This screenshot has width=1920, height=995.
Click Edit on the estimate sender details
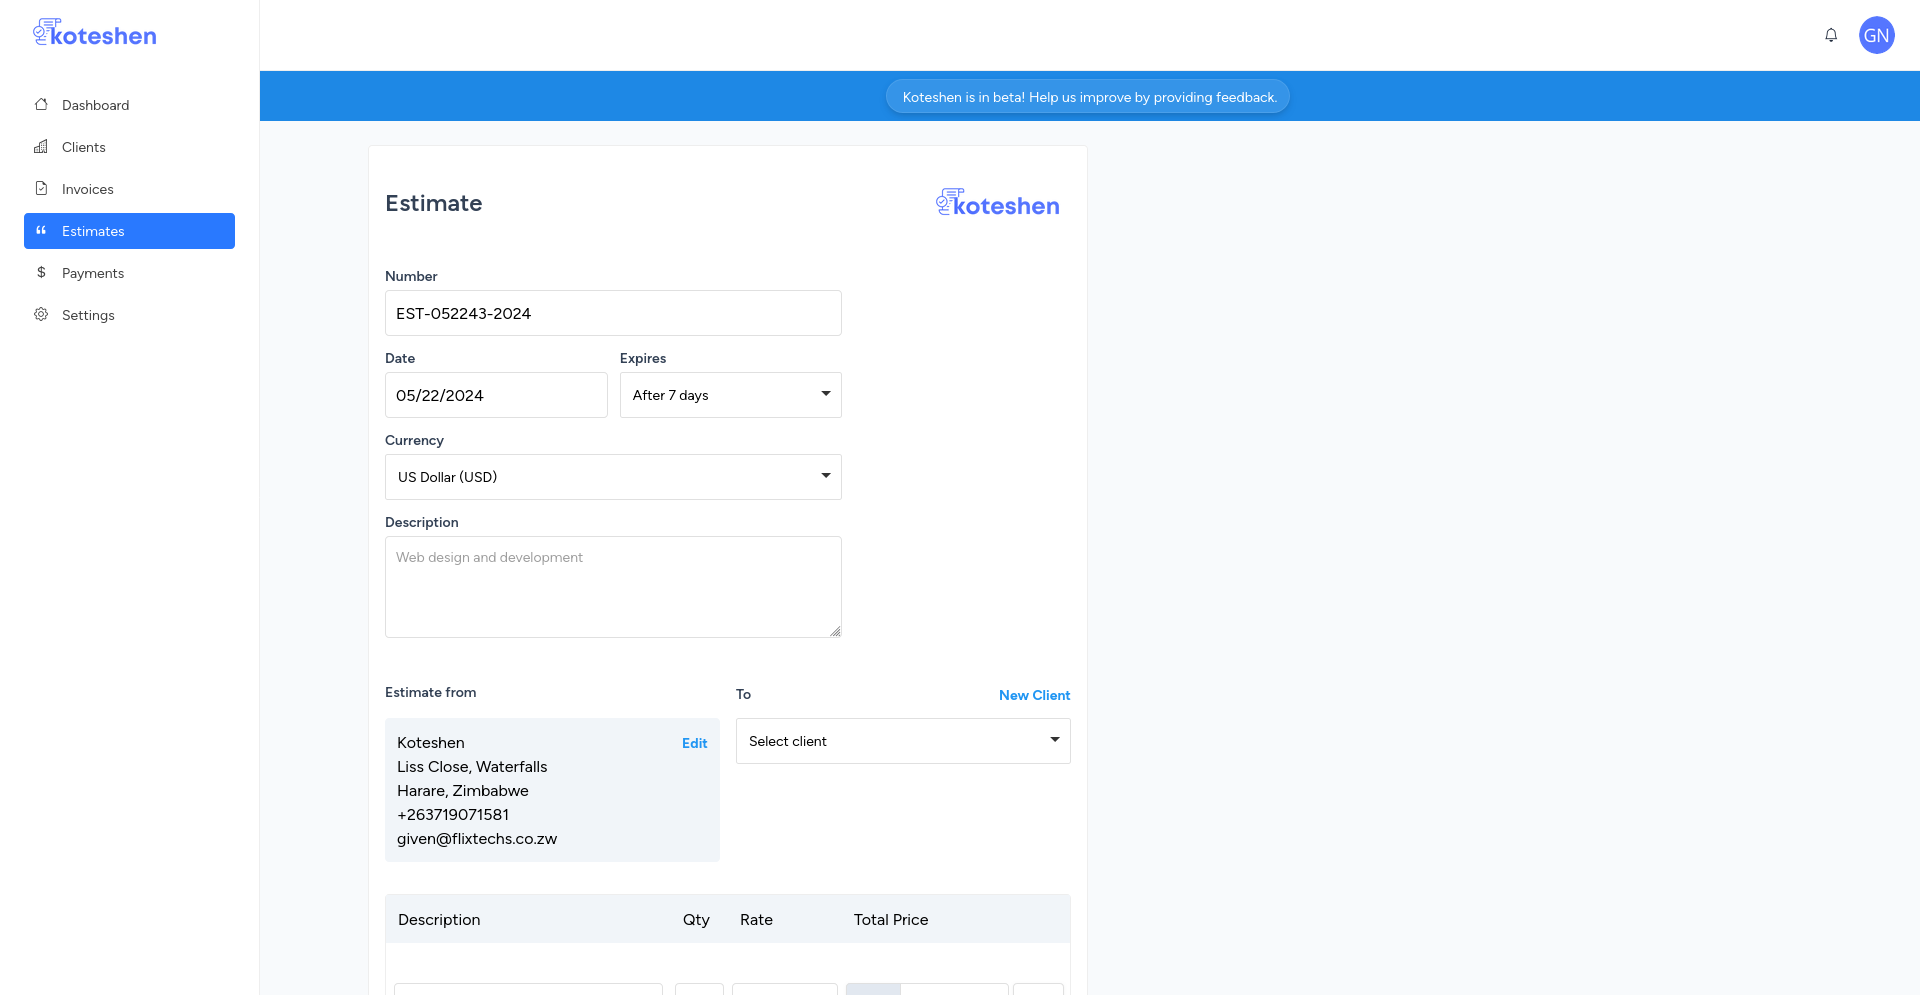pos(694,743)
